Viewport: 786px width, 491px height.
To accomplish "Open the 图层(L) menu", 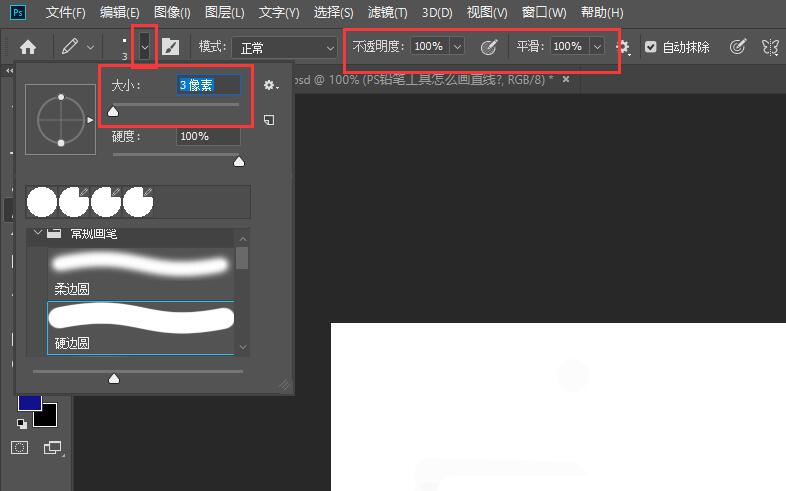I will point(225,12).
